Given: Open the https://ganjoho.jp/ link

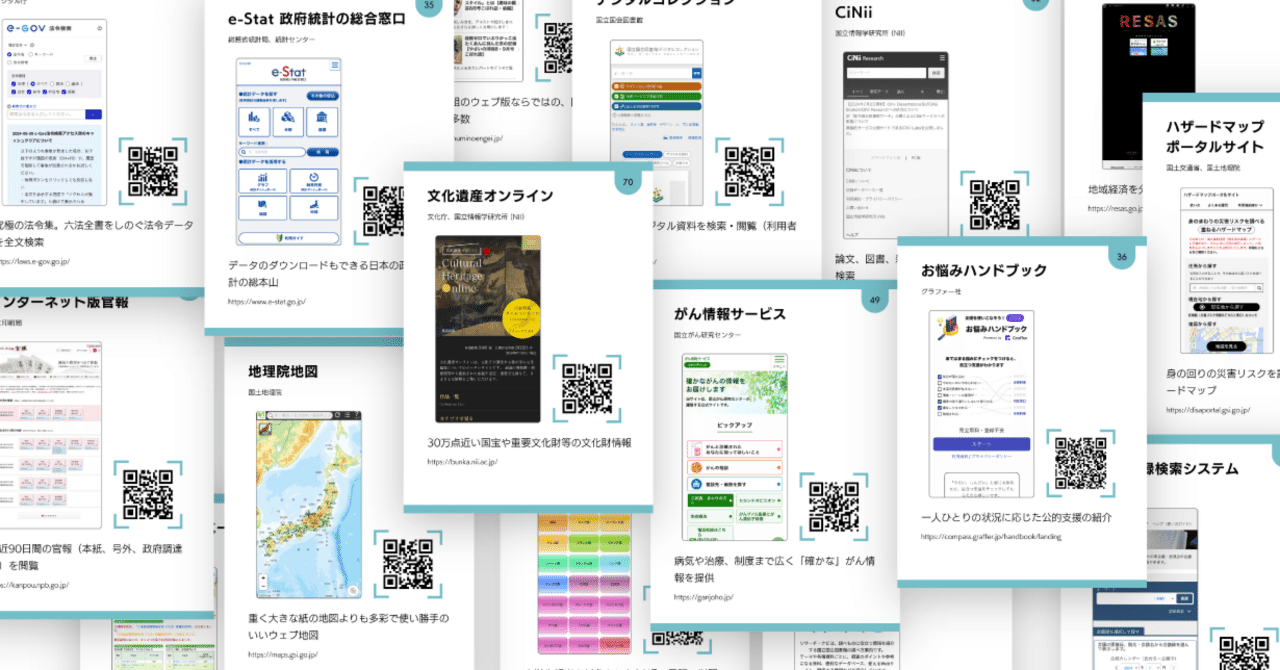Looking at the screenshot, I should click(703, 597).
